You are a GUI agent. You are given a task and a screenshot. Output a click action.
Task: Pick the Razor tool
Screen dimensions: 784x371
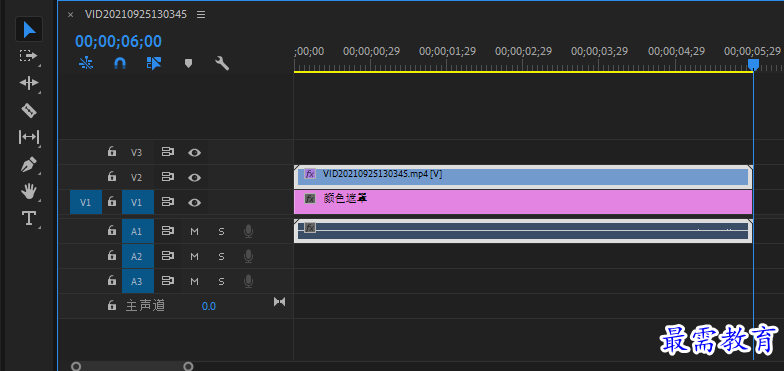(29, 110)
